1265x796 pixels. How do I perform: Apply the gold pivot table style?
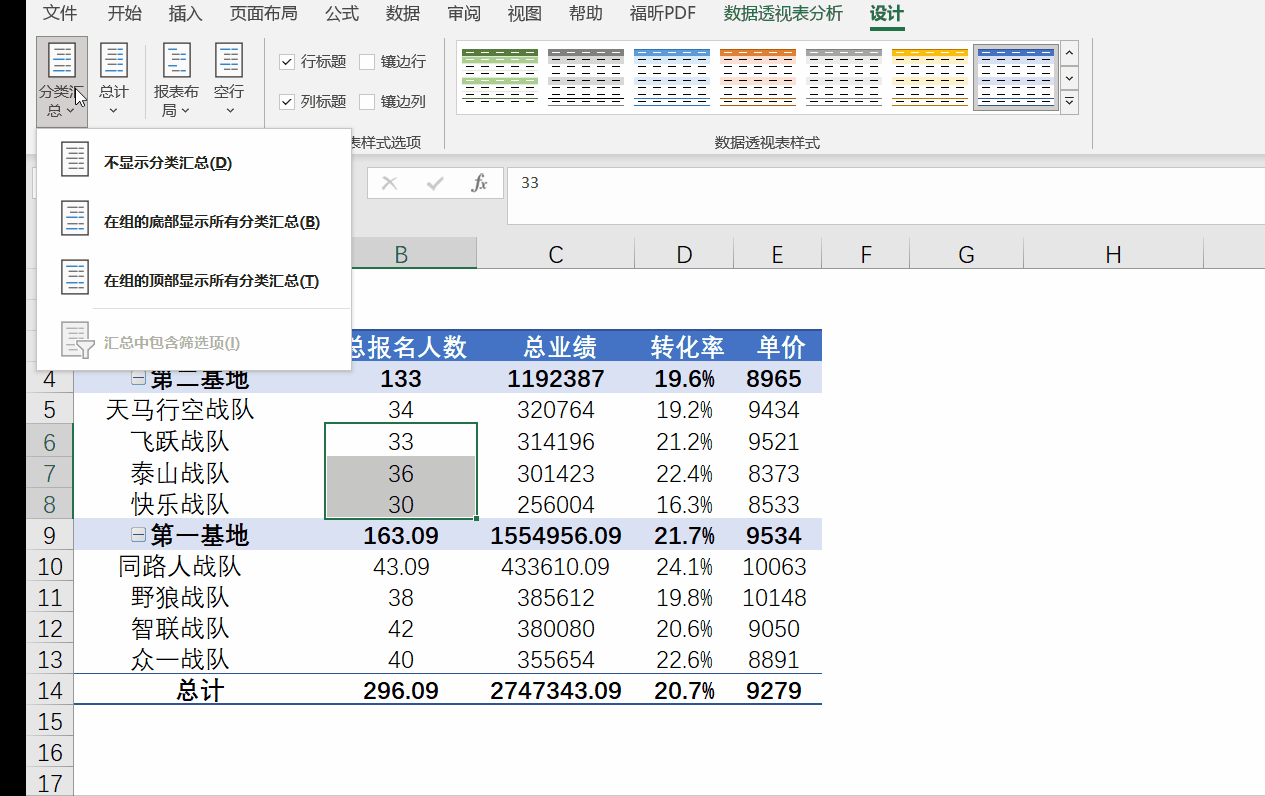pyautogui.click(x=930, y=77)
